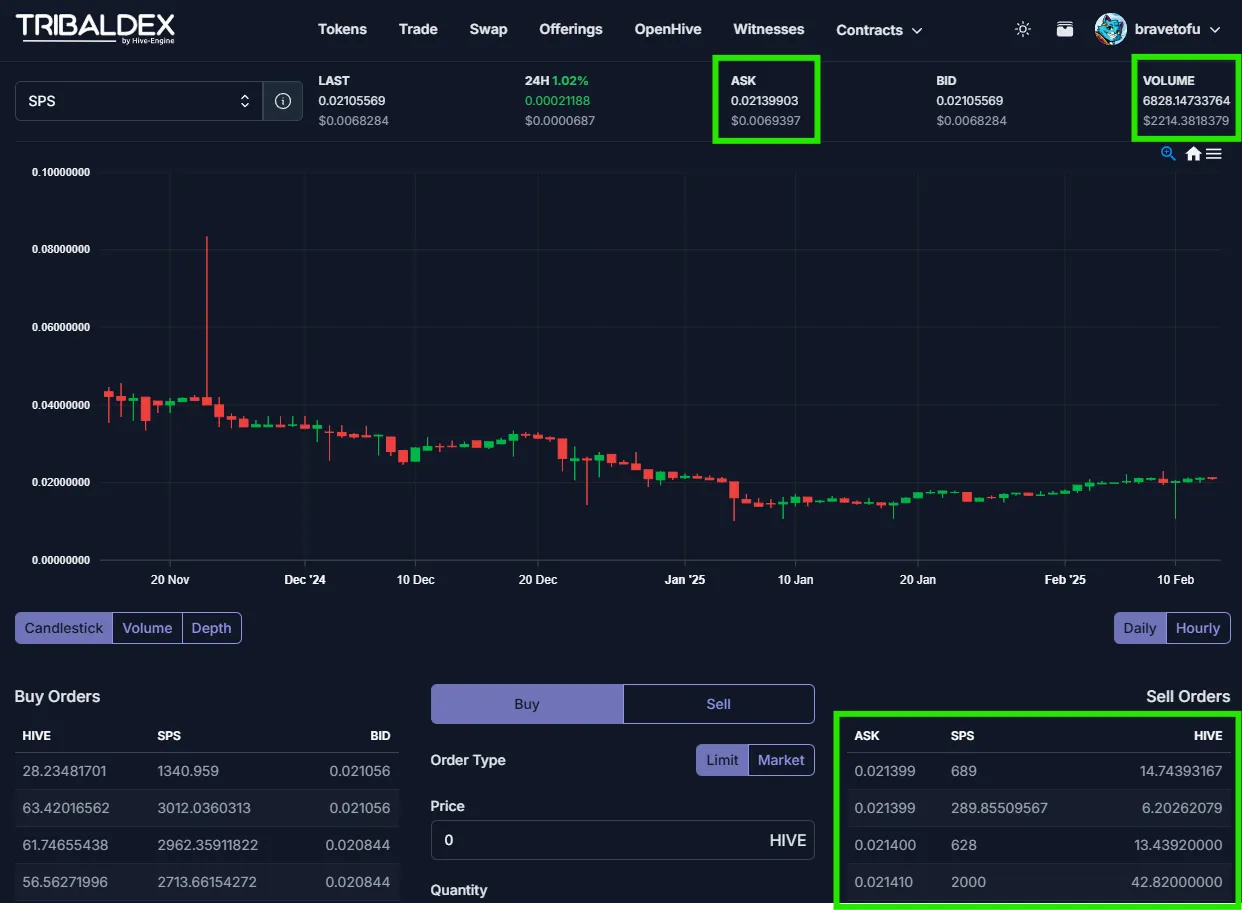Go to the Trade page

point(418,29)
